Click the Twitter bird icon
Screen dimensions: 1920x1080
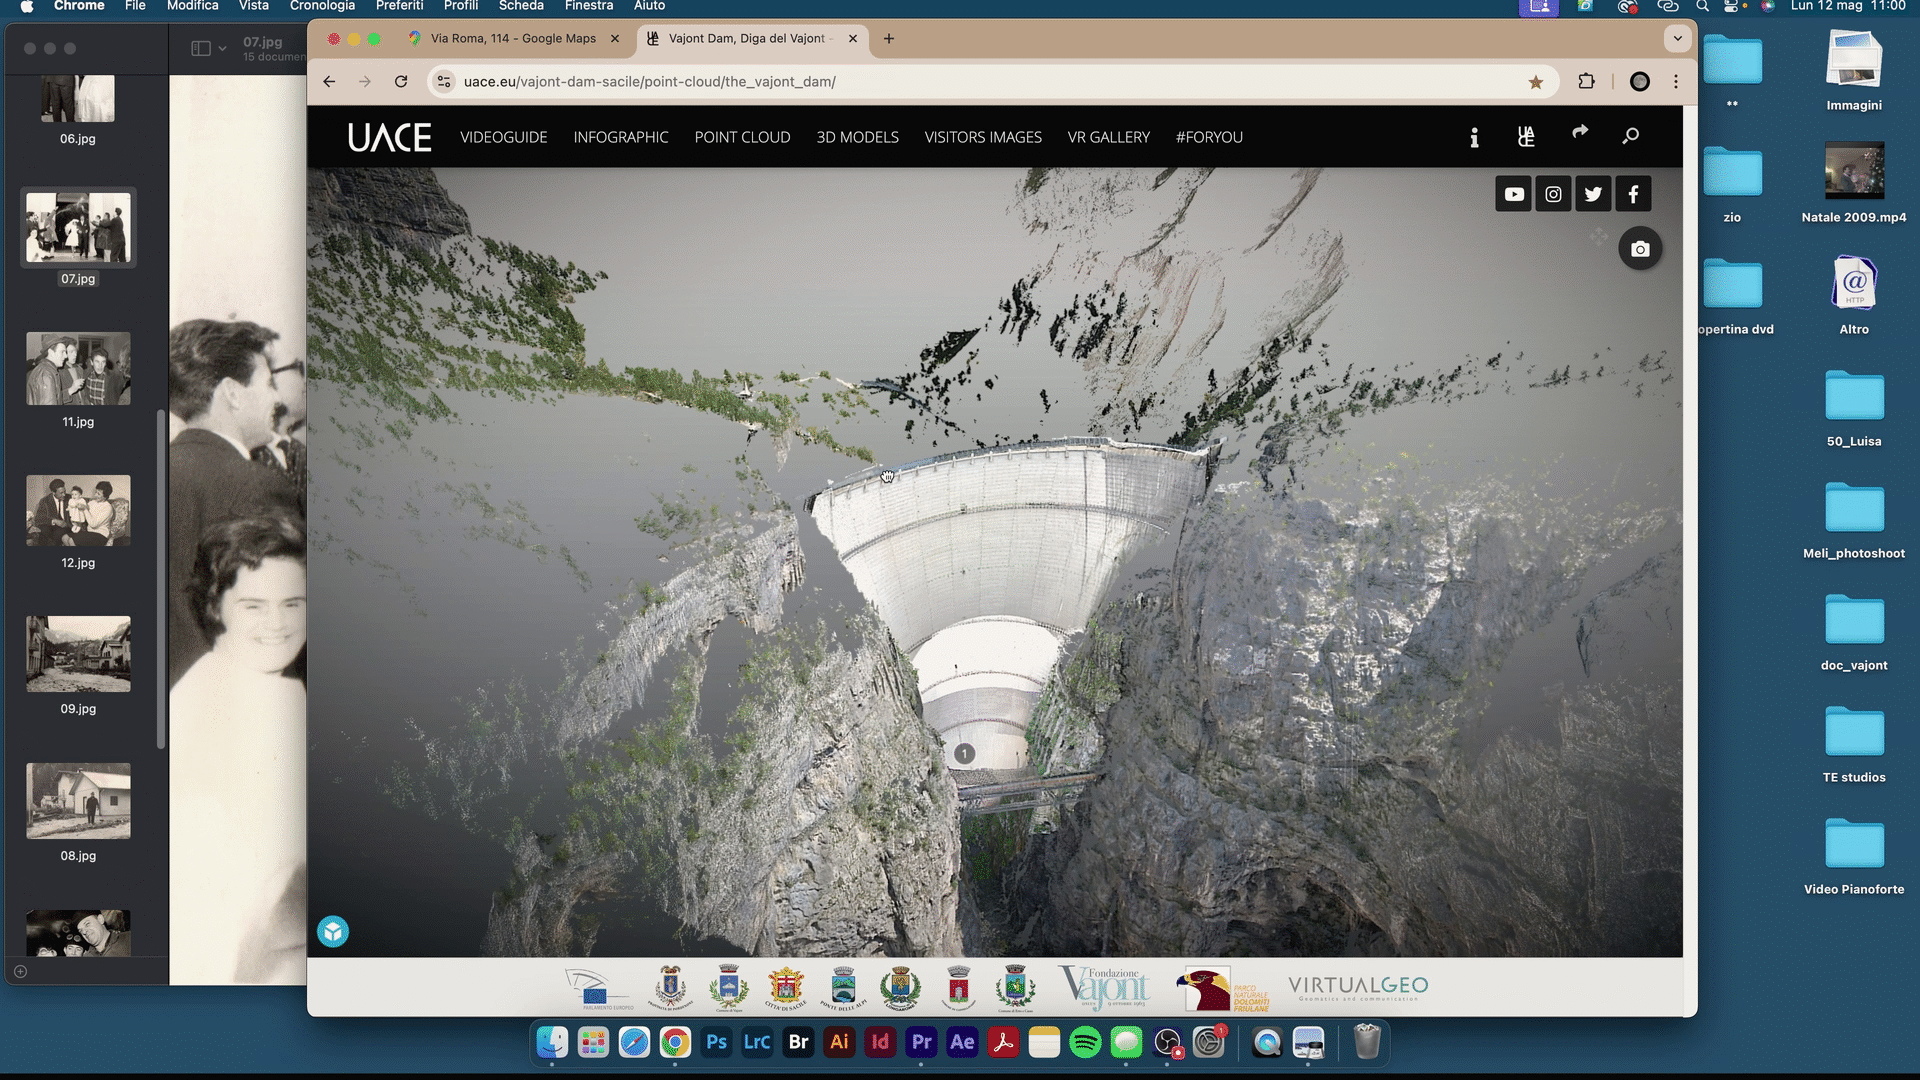[x=1593, y=194]
